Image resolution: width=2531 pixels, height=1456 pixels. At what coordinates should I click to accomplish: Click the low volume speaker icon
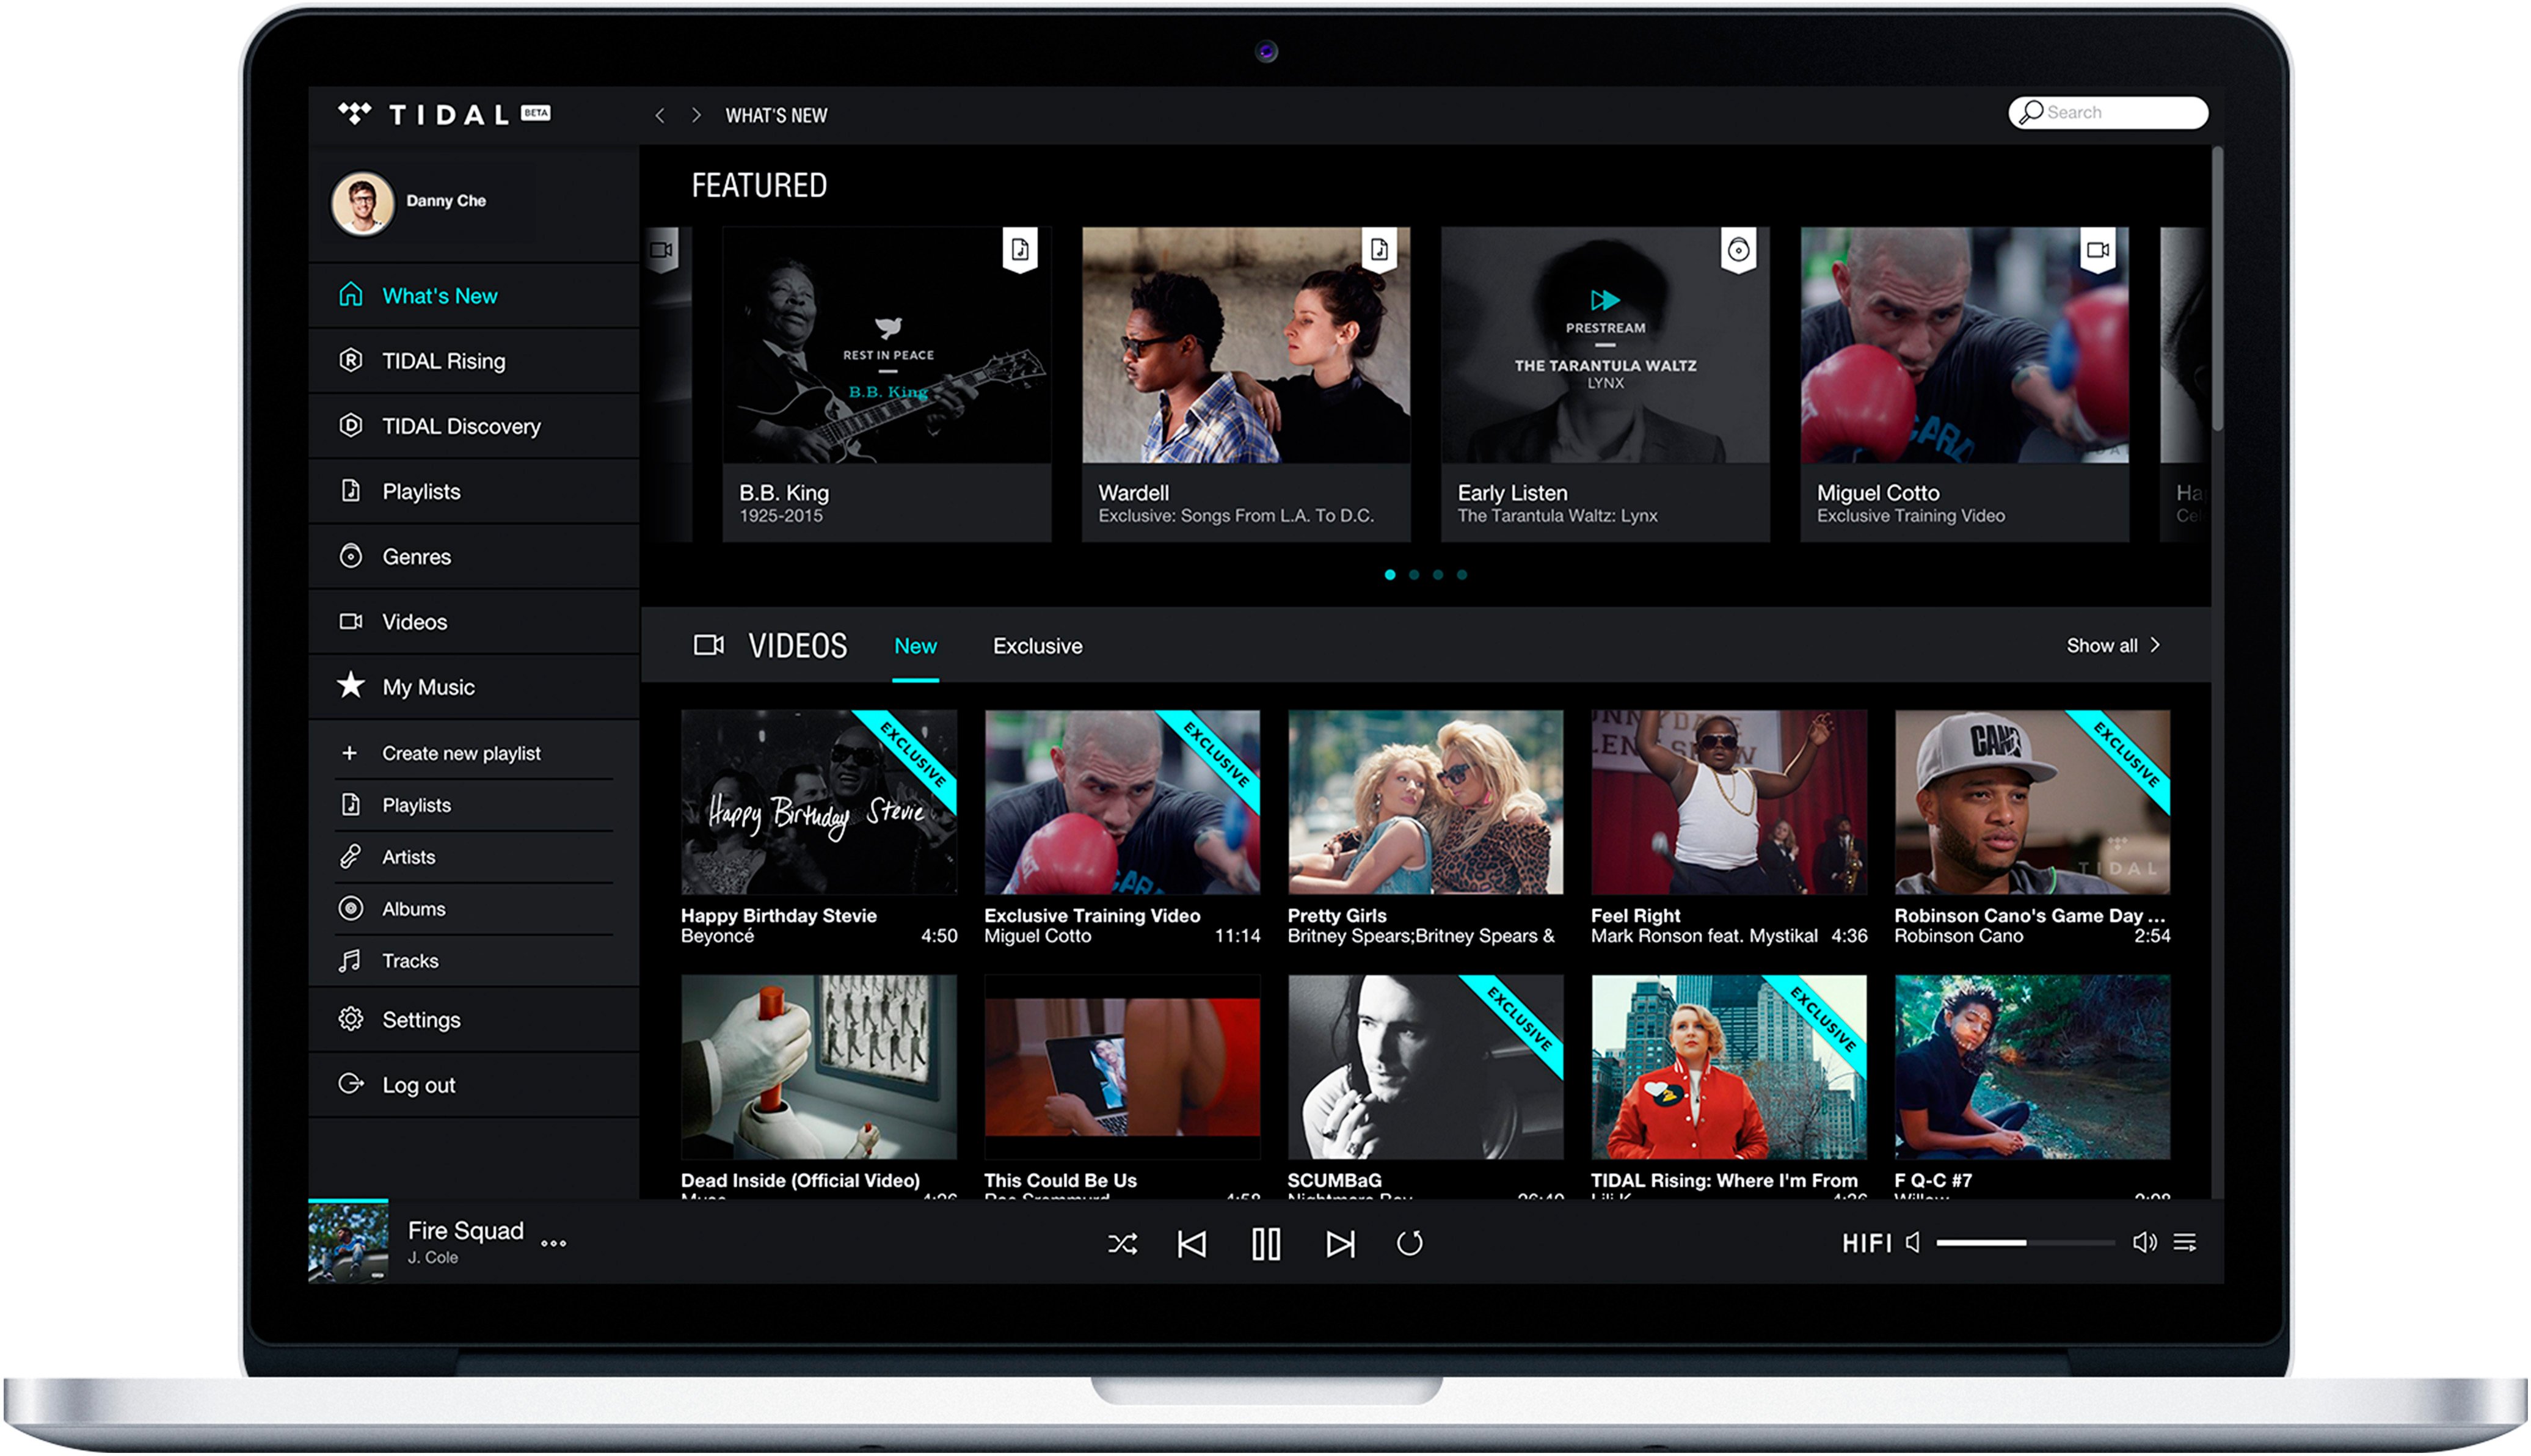(1913, 1243)
